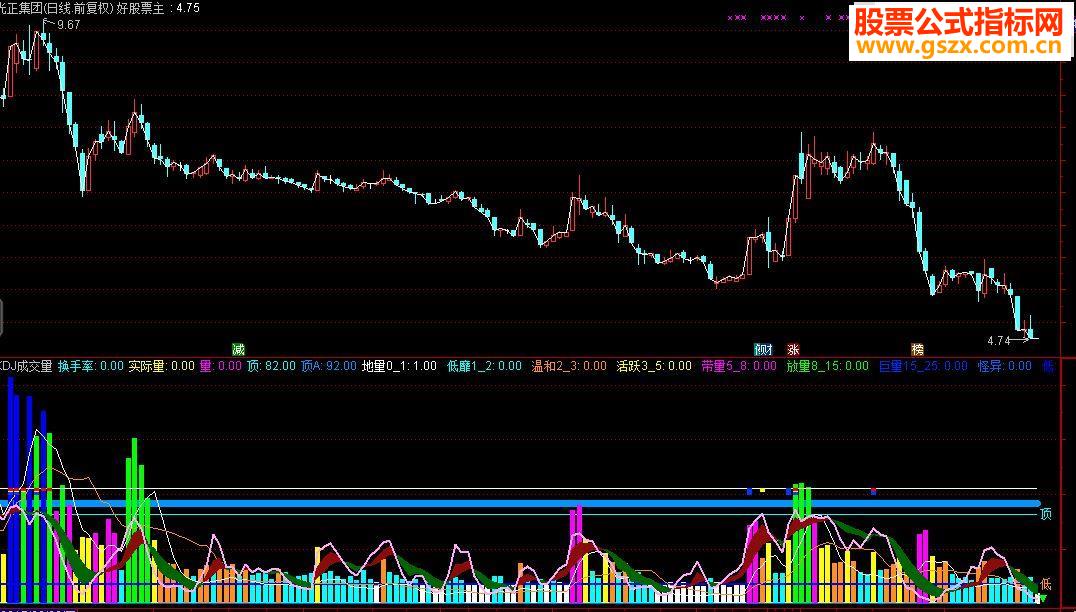Image resolution: width=1076 pixels, height=612 pixels.
Task: Click the cyan 财 marker icon
Action: click(764, 349)
